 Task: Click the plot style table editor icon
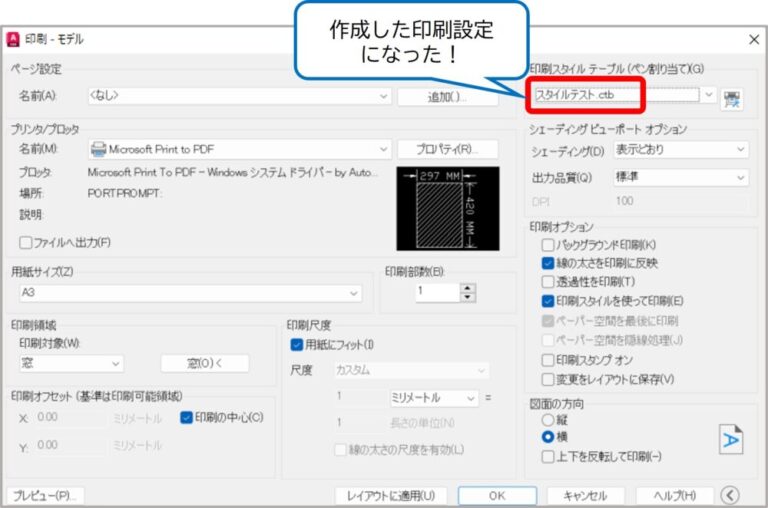coord(735,97)
